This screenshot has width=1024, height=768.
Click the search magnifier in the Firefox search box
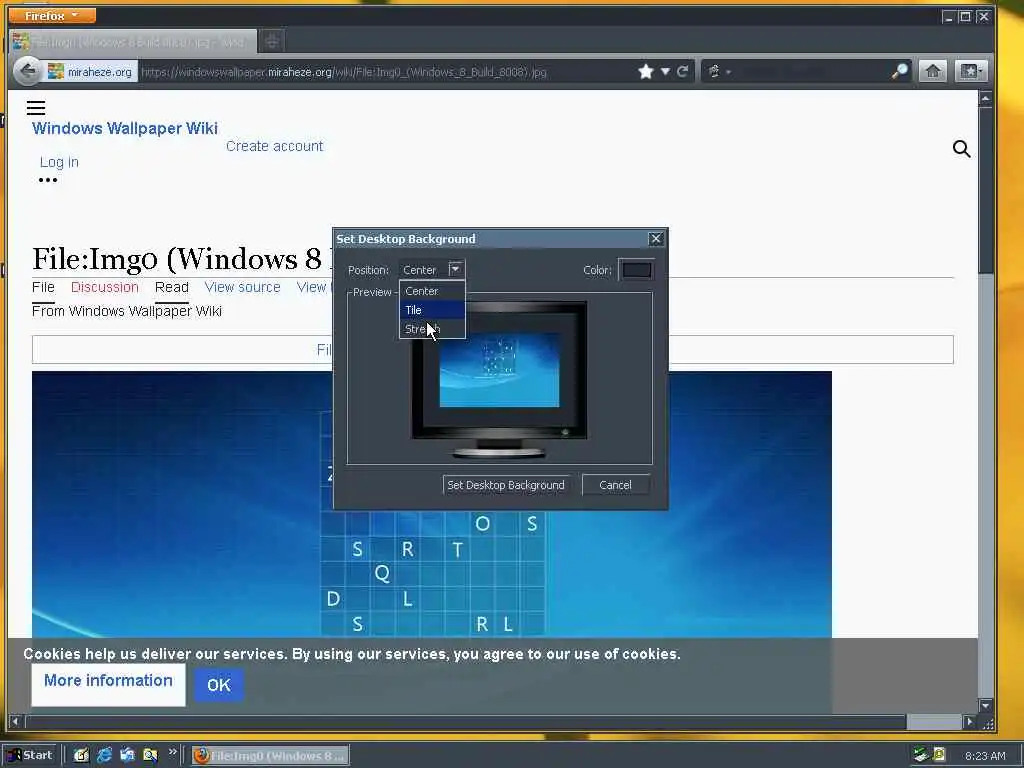(900, 71)
